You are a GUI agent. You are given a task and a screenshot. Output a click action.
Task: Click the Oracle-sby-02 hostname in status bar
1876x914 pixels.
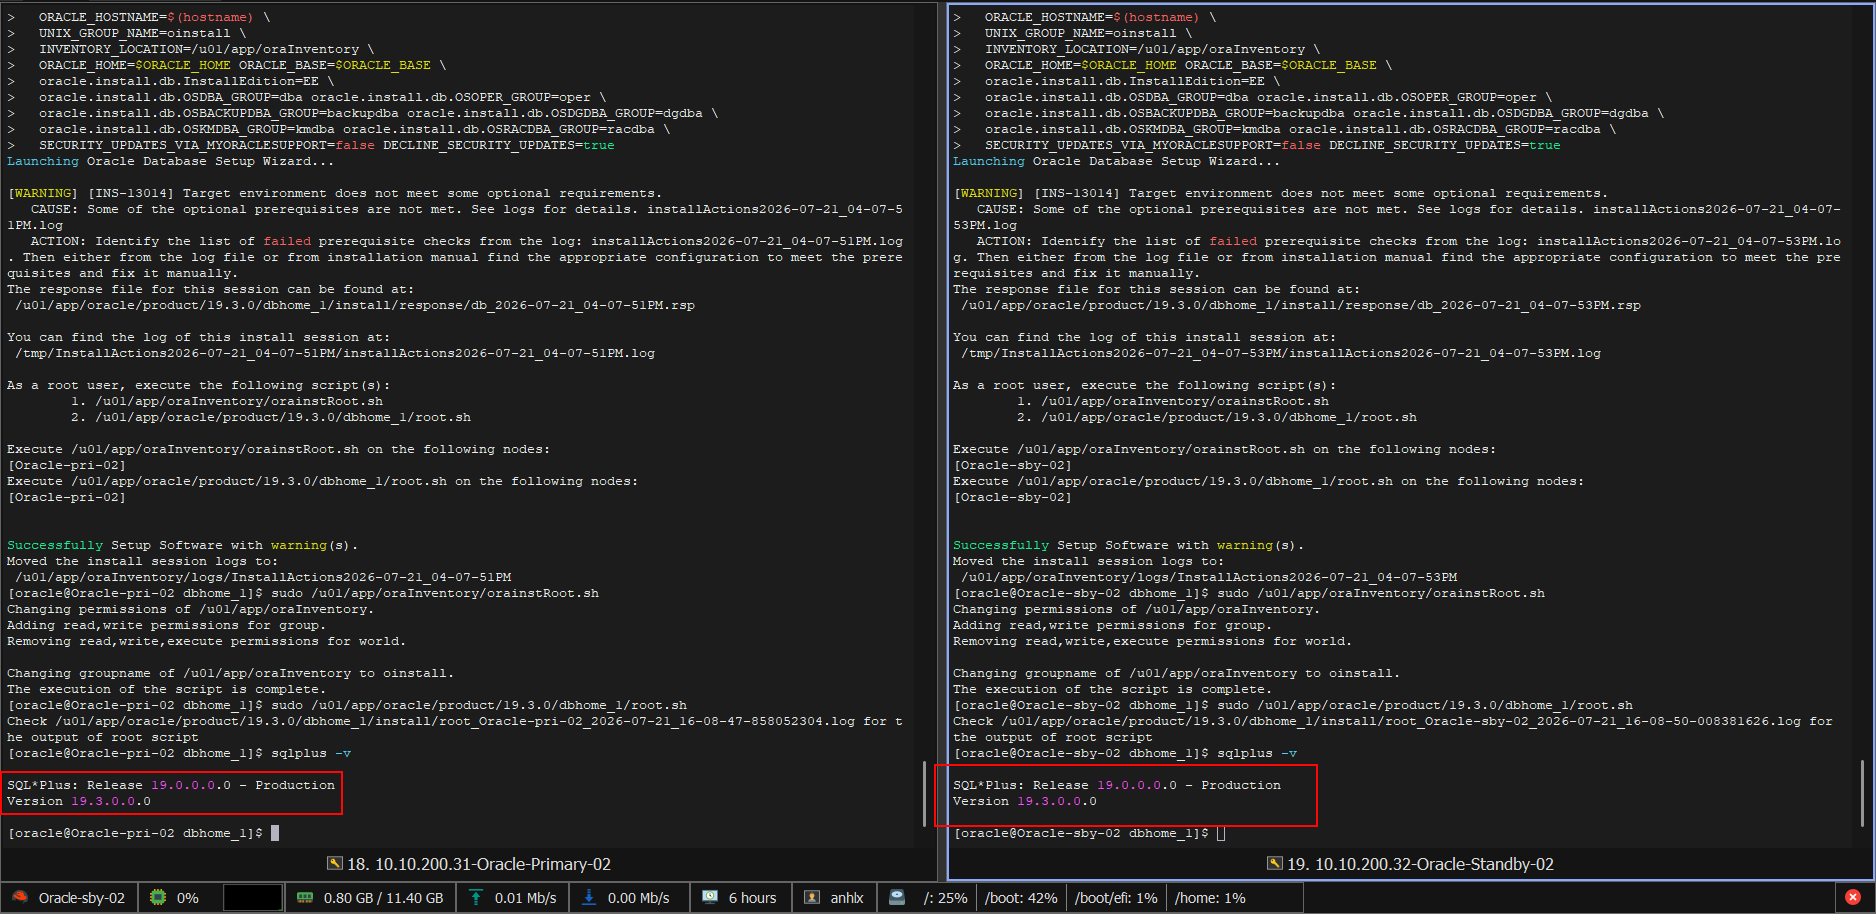point(82,898)
